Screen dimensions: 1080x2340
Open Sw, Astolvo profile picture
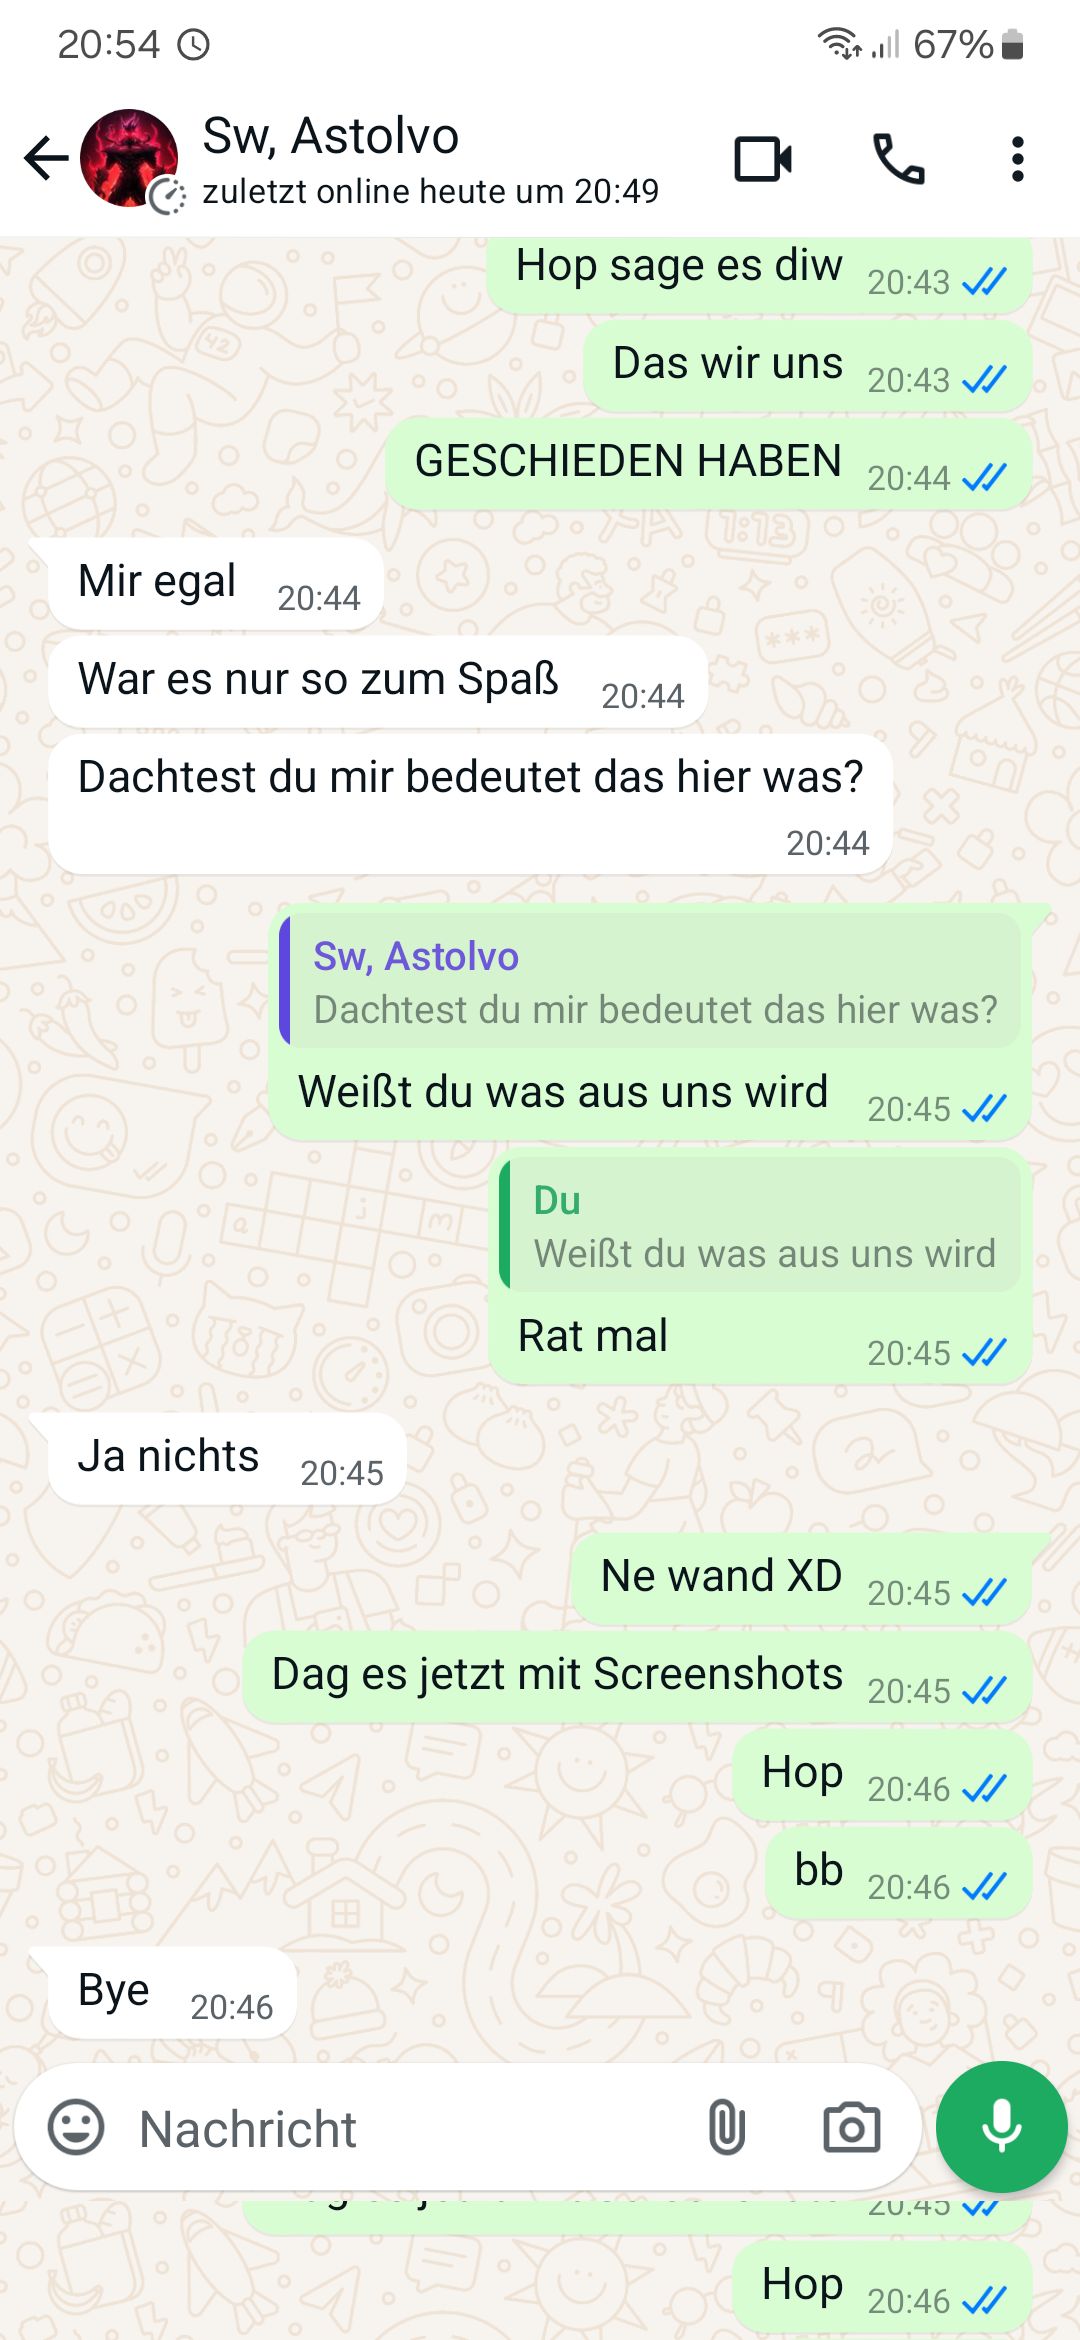coord(129,159)
